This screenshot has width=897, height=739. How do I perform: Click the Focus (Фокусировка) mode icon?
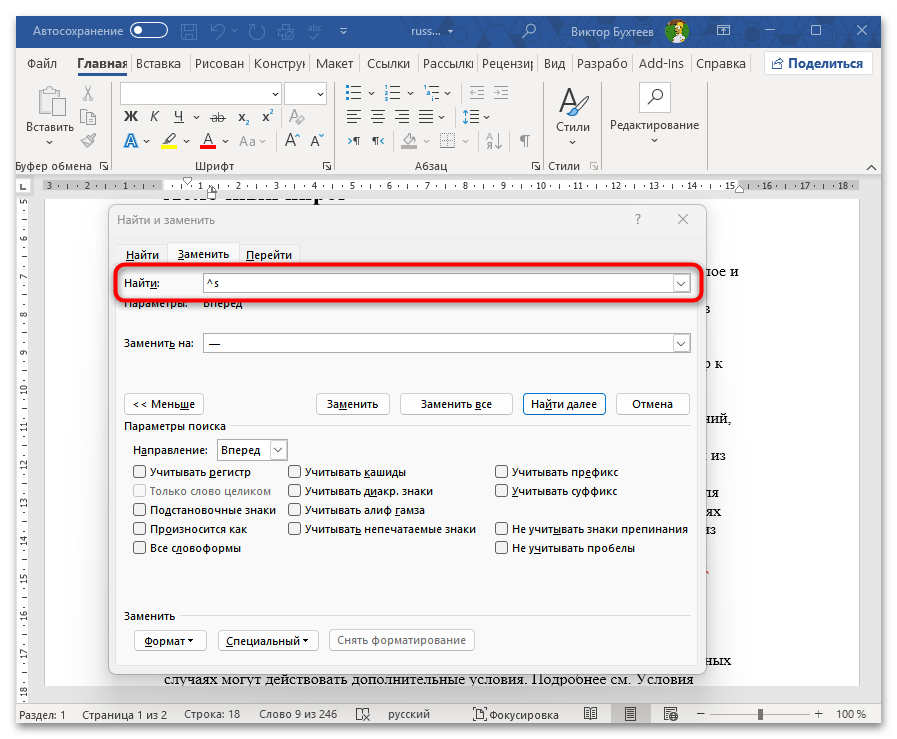[x=482, y=715]
